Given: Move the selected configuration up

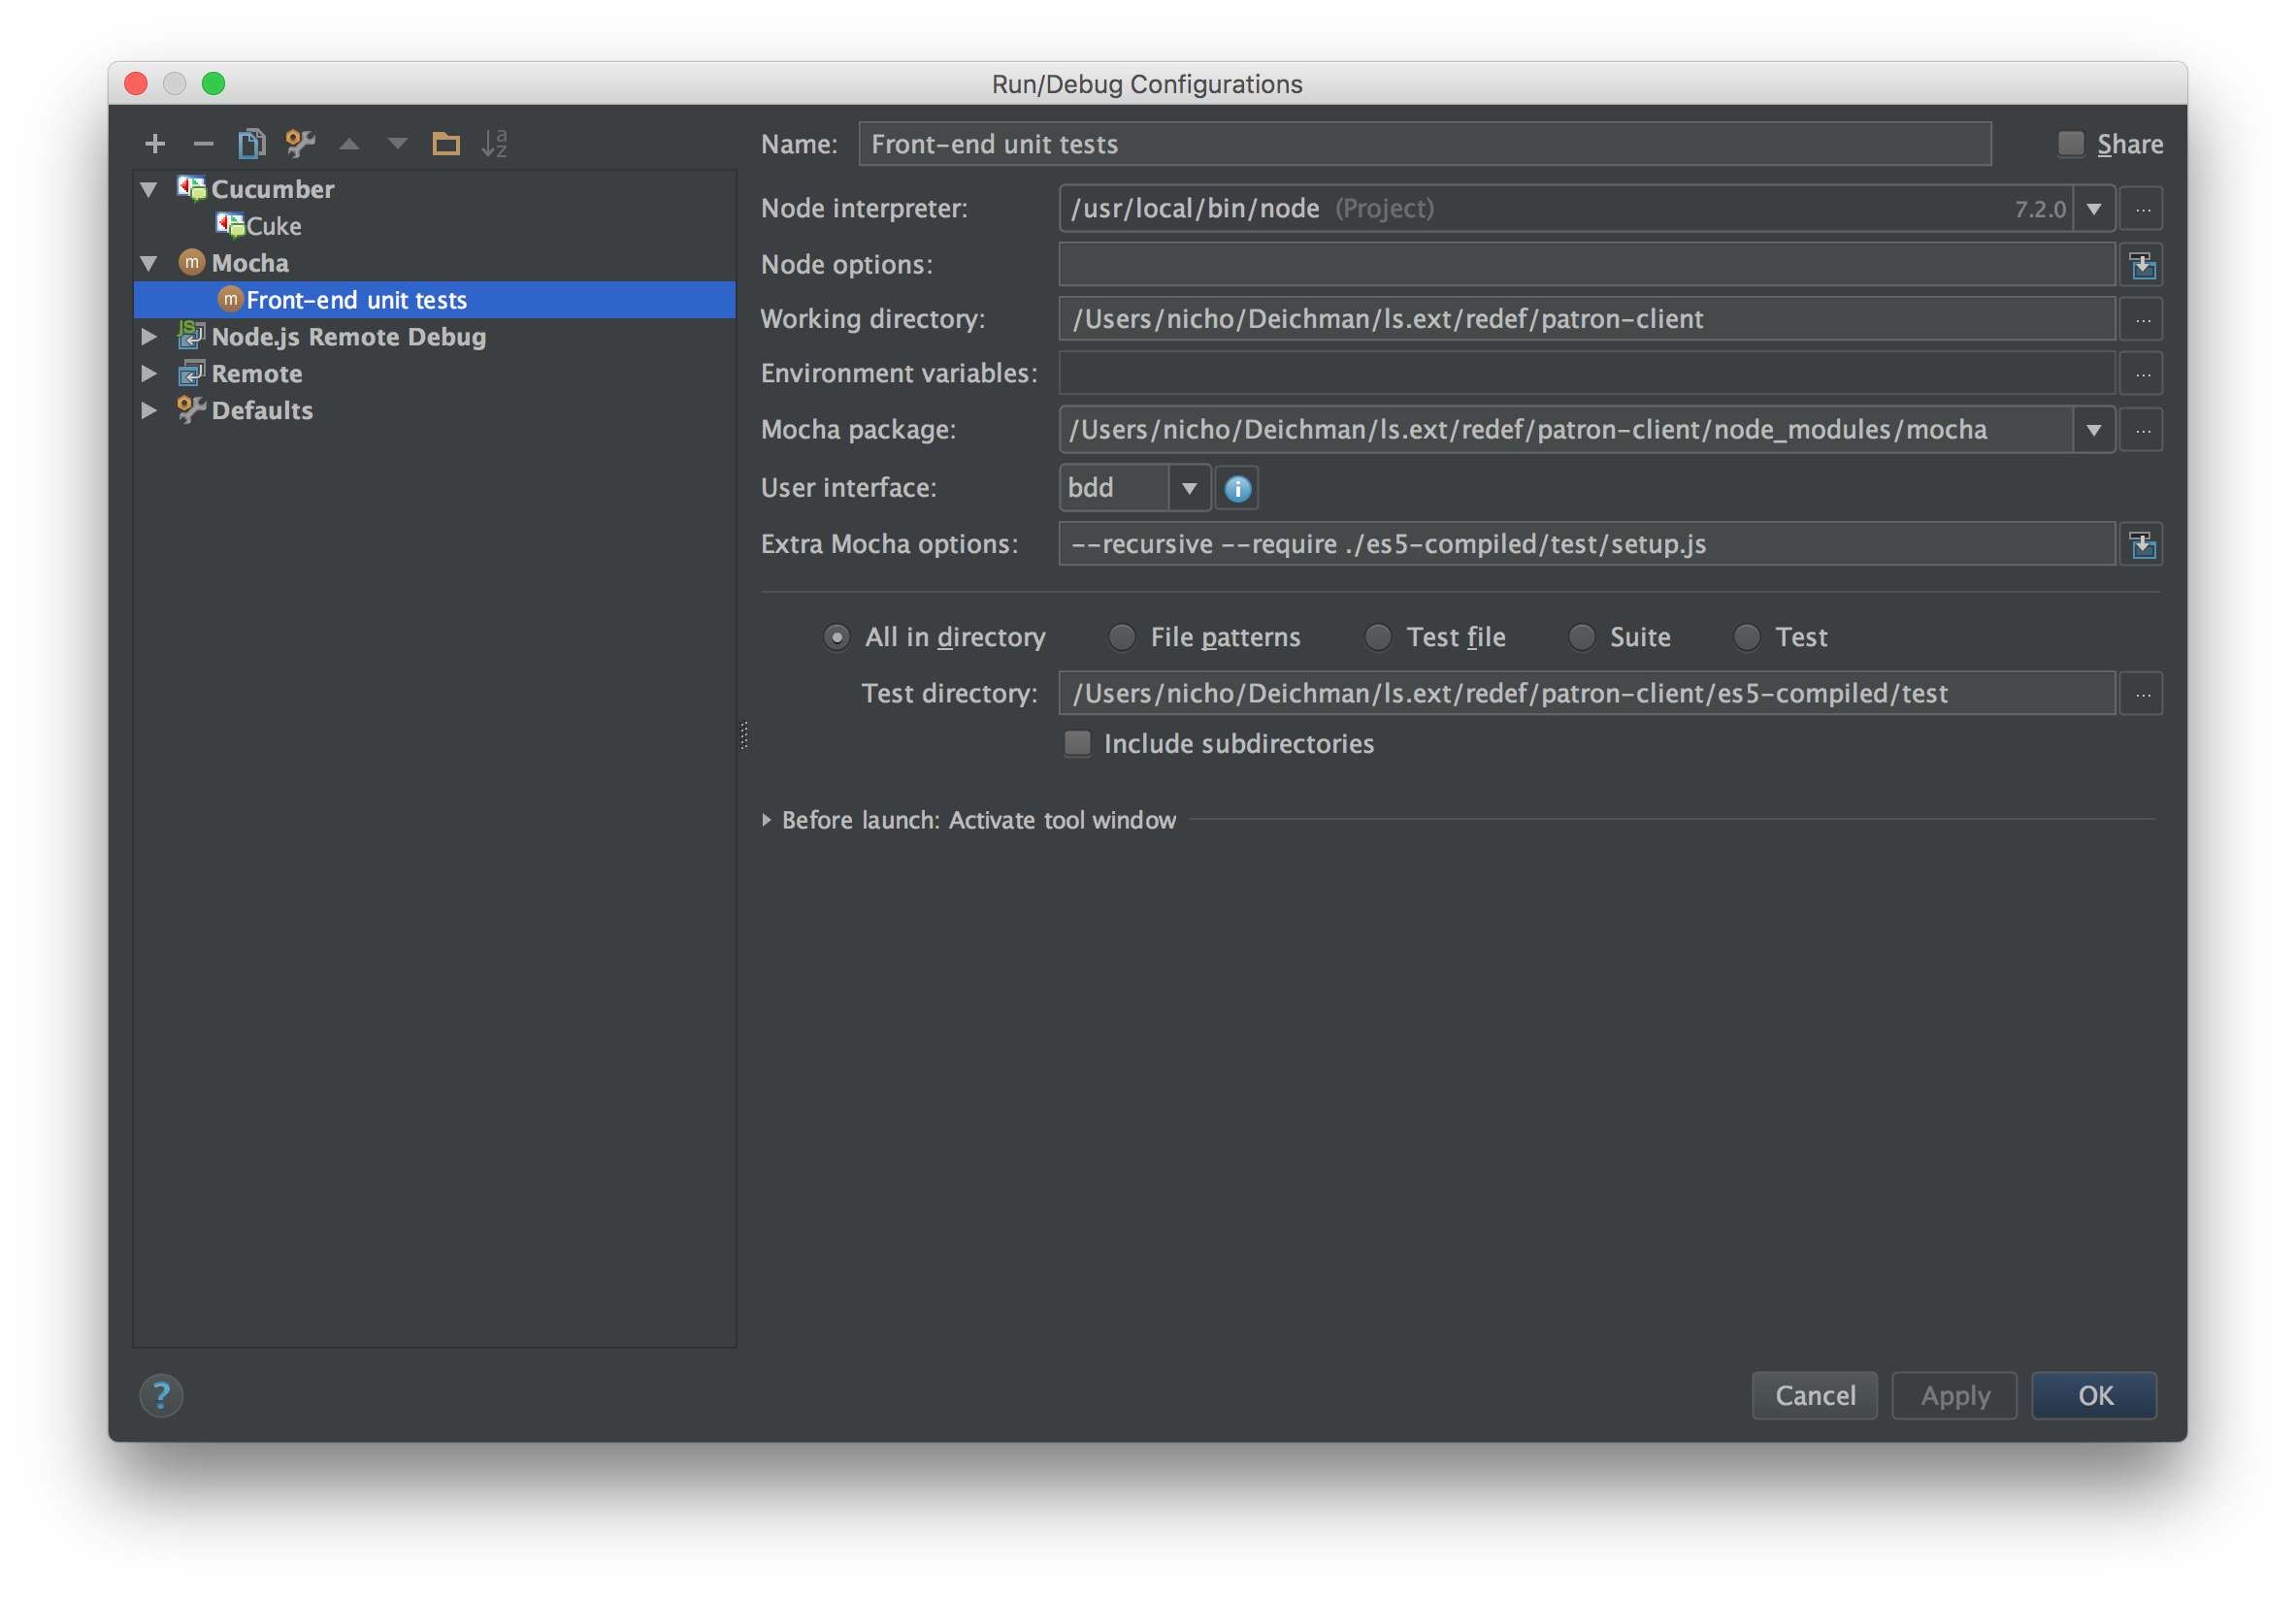Looking at the screenshot, I should click(x=348, y=143).
